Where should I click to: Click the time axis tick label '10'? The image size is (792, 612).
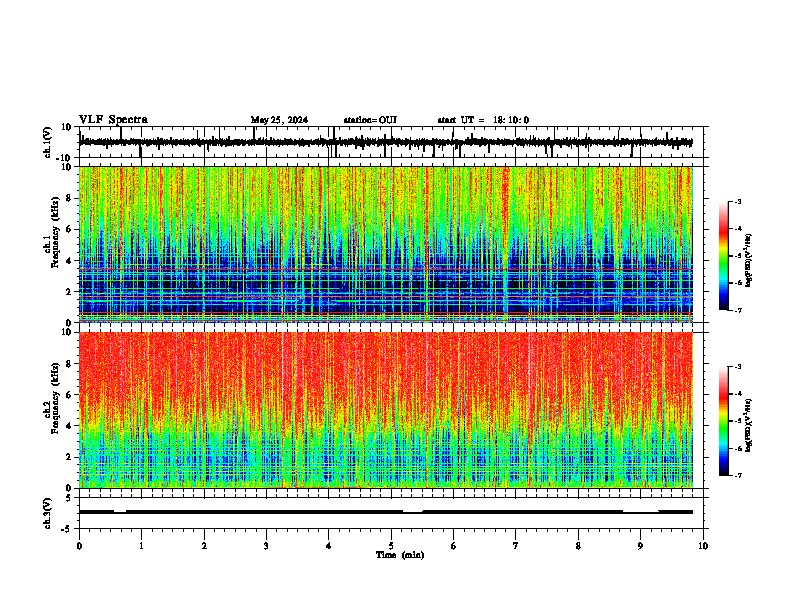click(703, 546)
